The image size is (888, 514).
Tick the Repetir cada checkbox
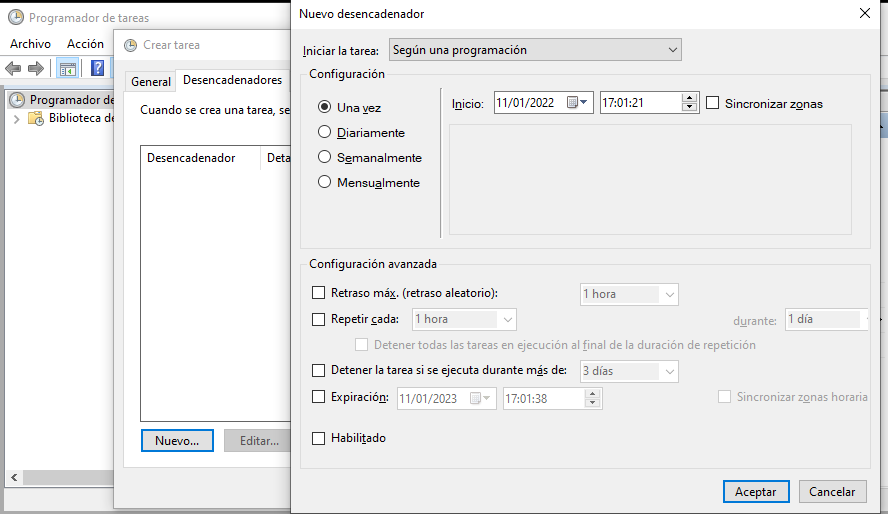319,319
